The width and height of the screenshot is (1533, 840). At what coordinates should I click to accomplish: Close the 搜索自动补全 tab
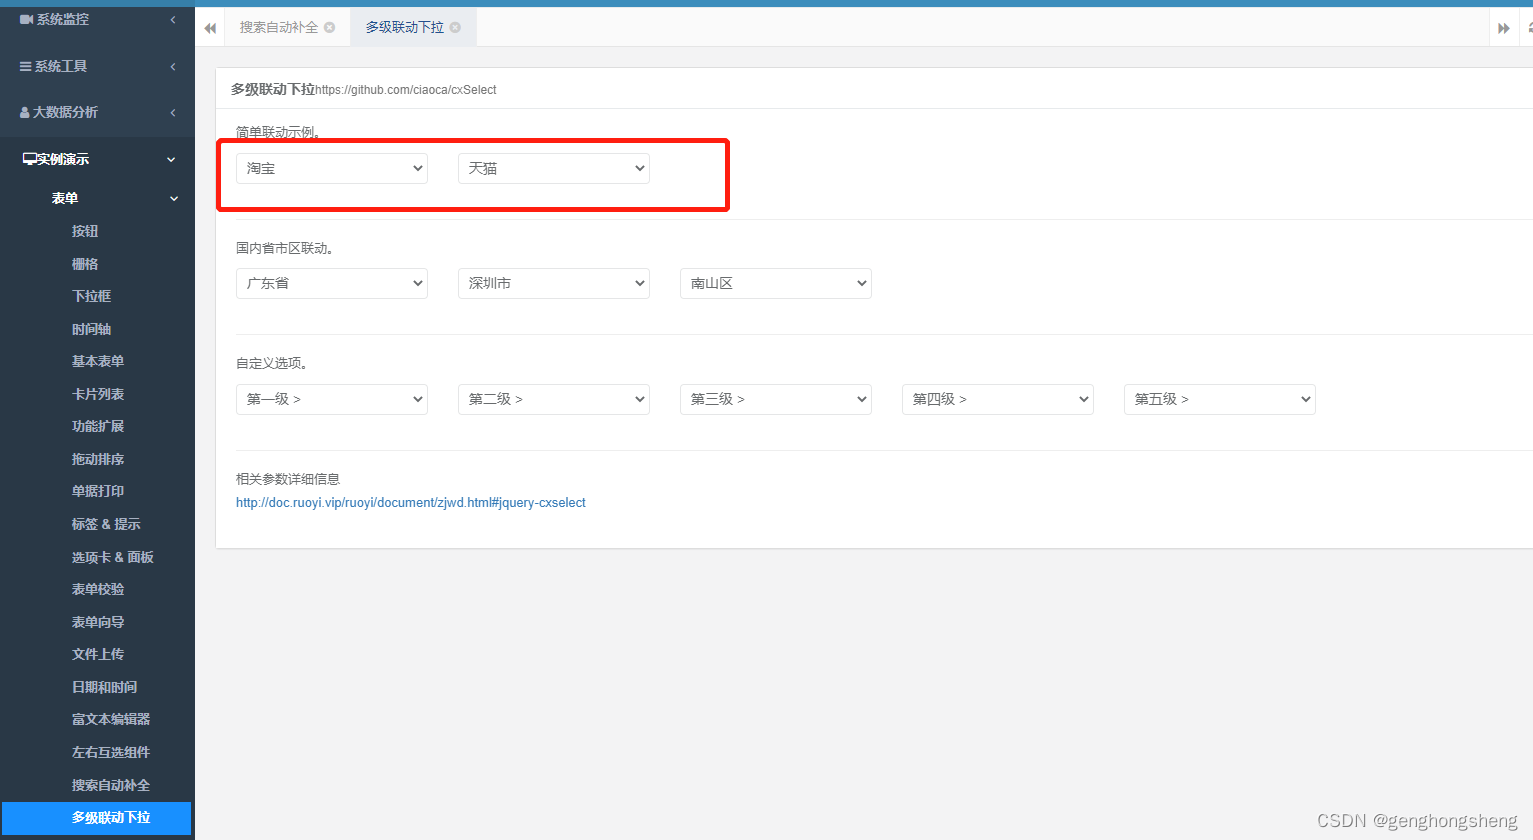pyautogui.click(x=330, y=28)
